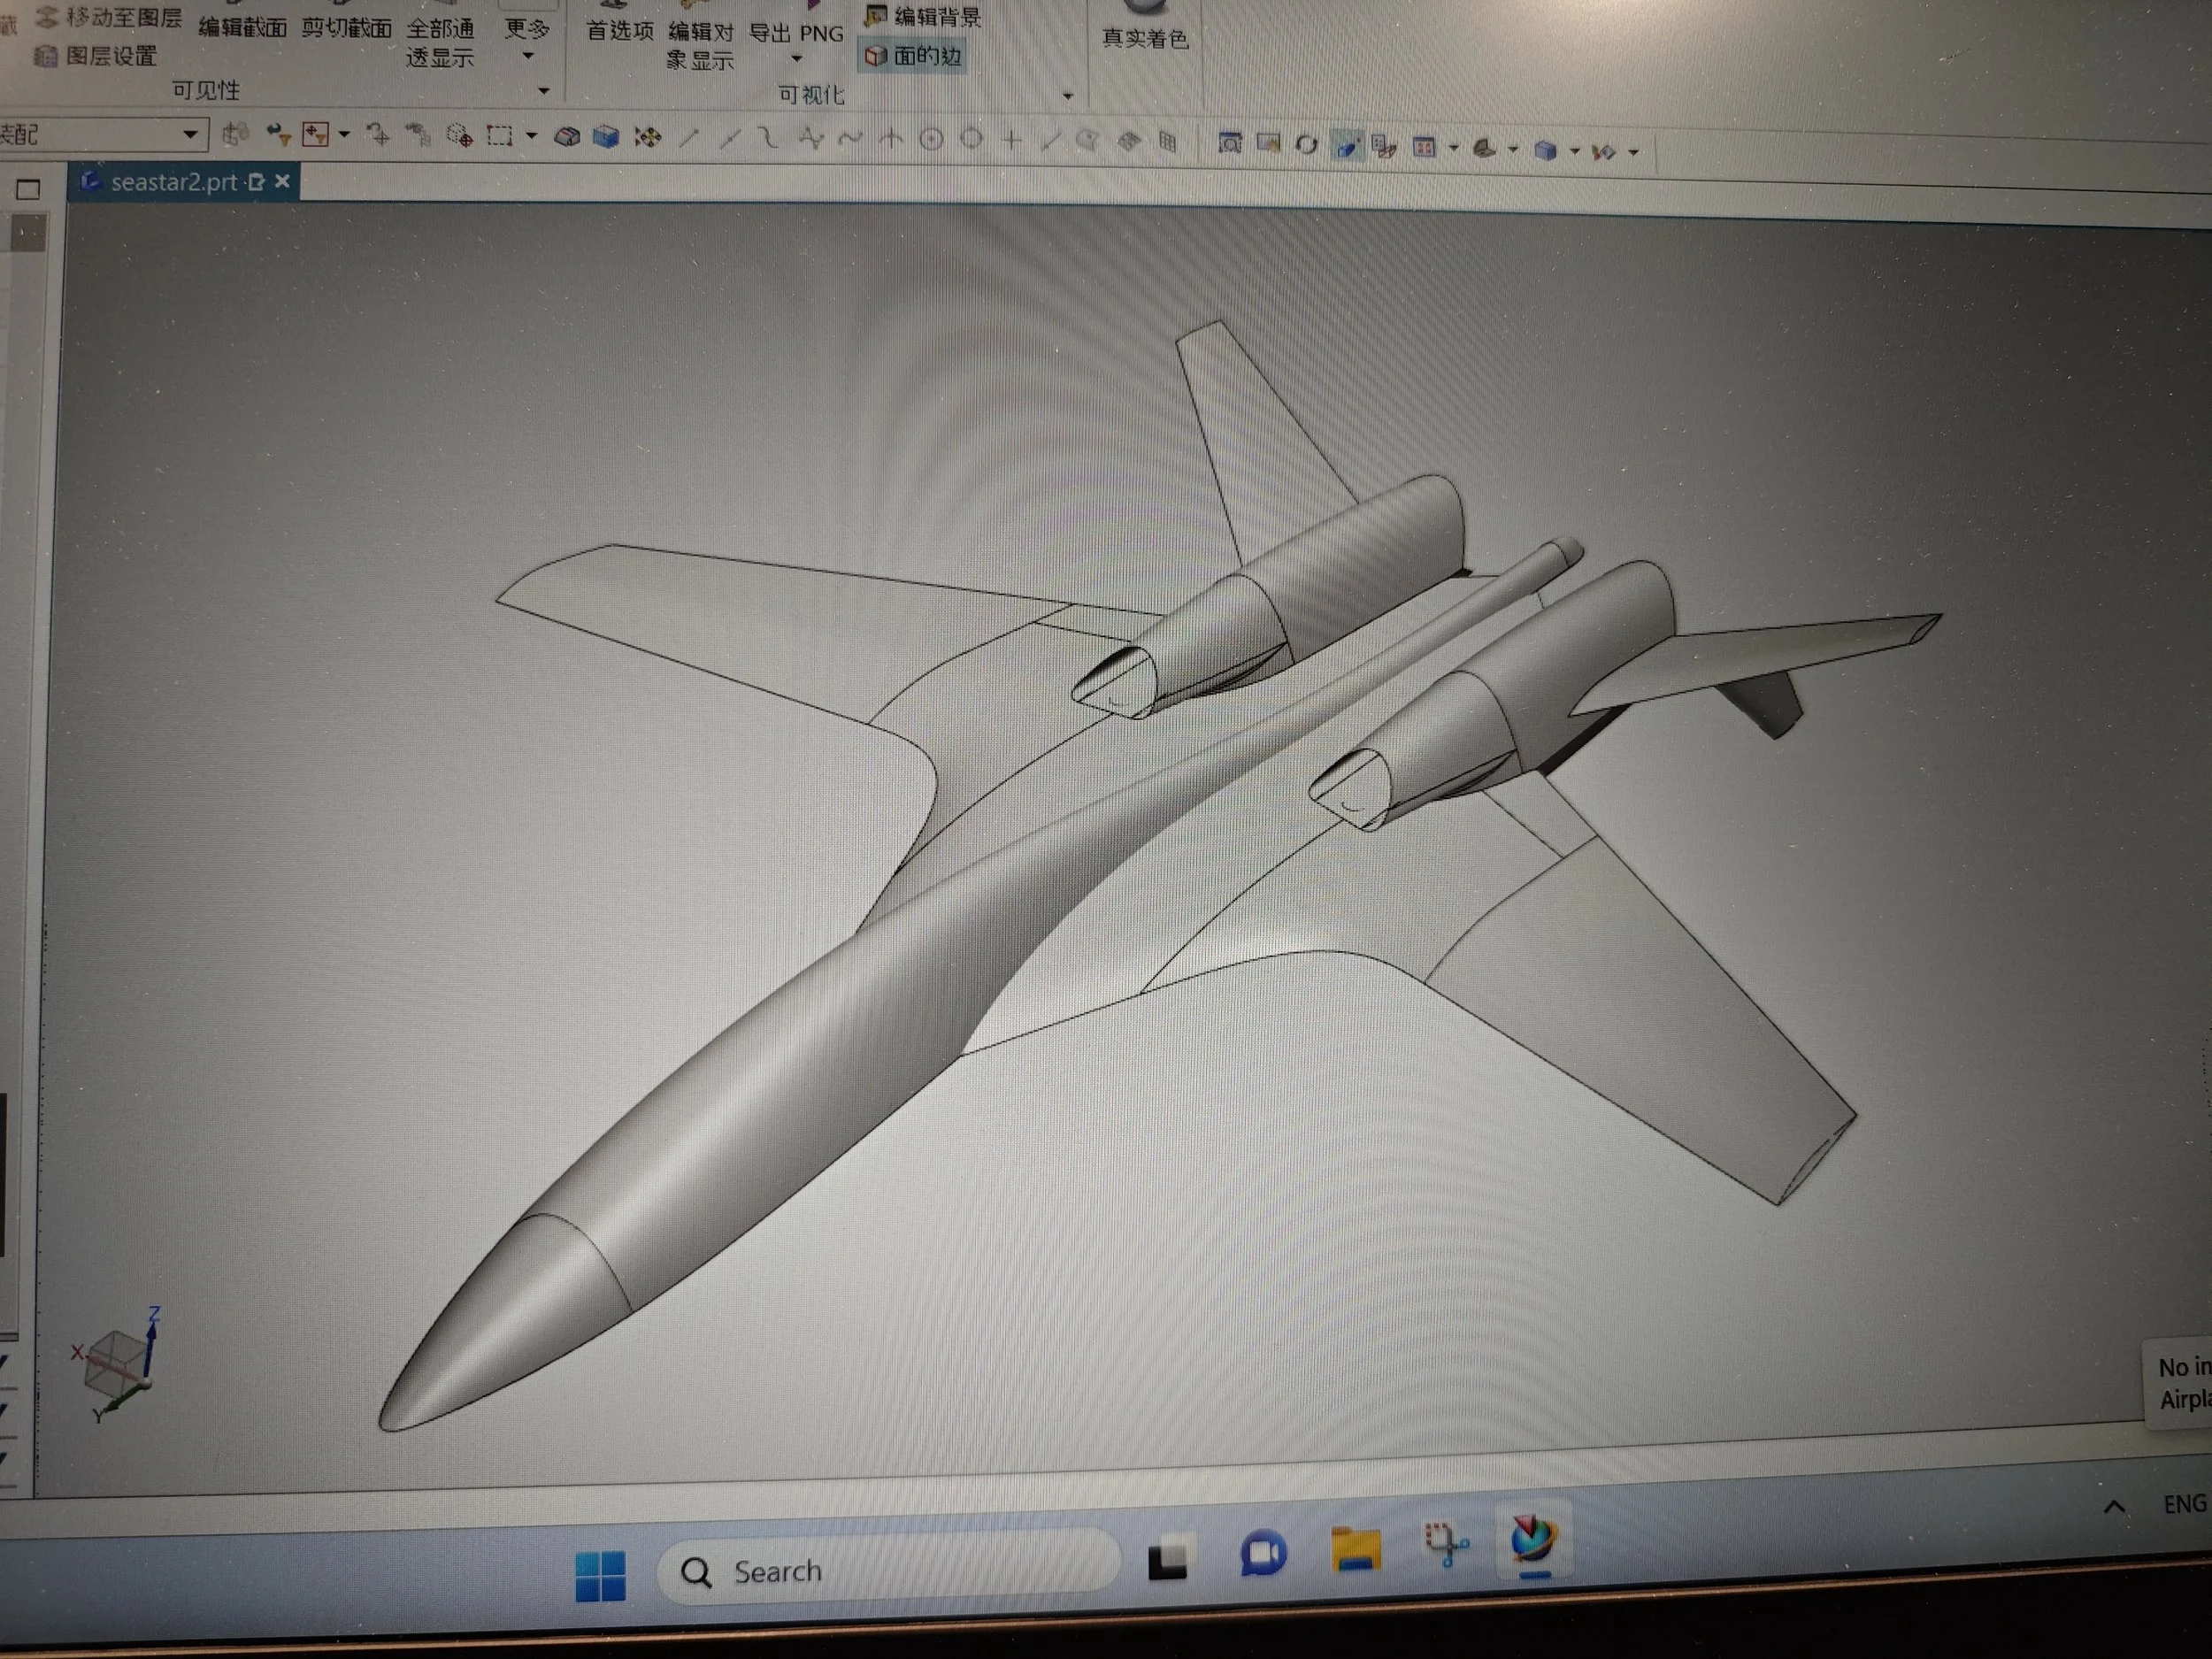
Task: Click the dotted rectangle selection icon
Action: pyautogui.click(x=499, y=135)
